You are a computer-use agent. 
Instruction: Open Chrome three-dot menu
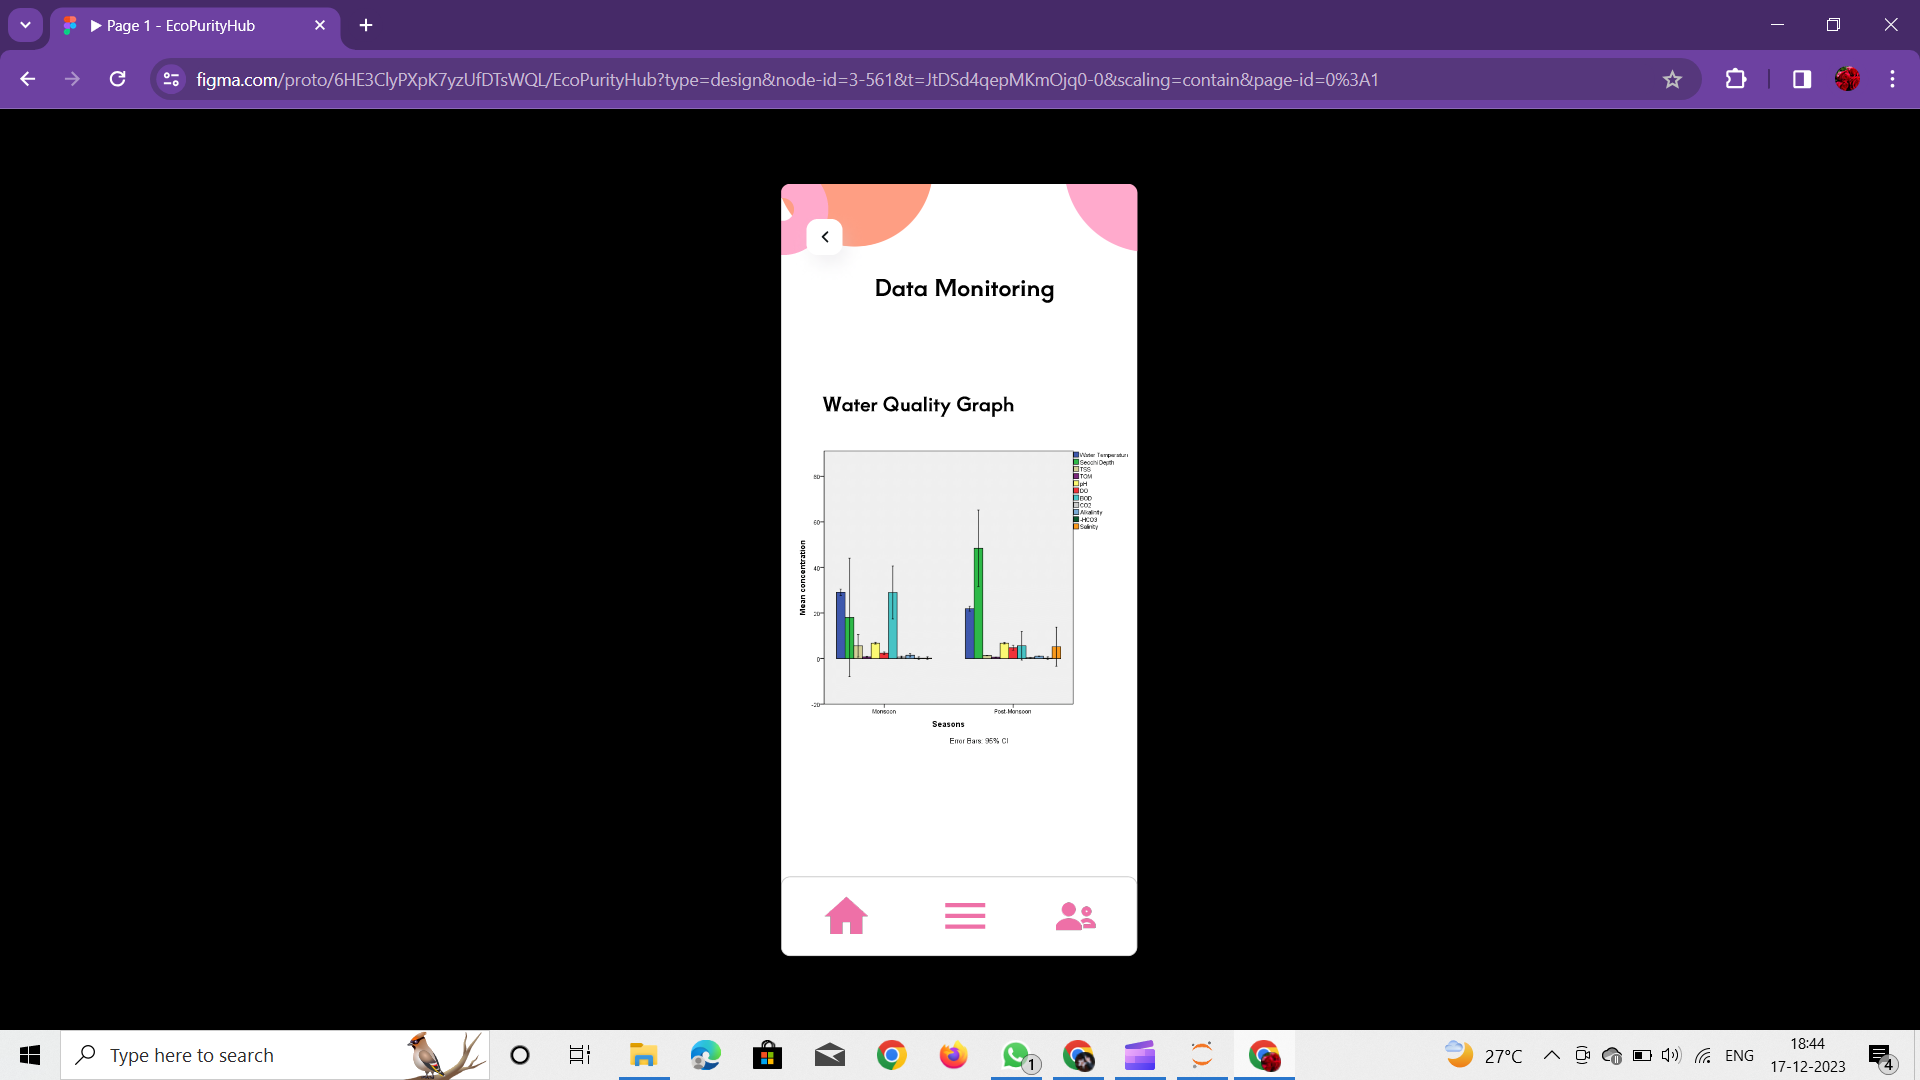(x=1892, y=79)
